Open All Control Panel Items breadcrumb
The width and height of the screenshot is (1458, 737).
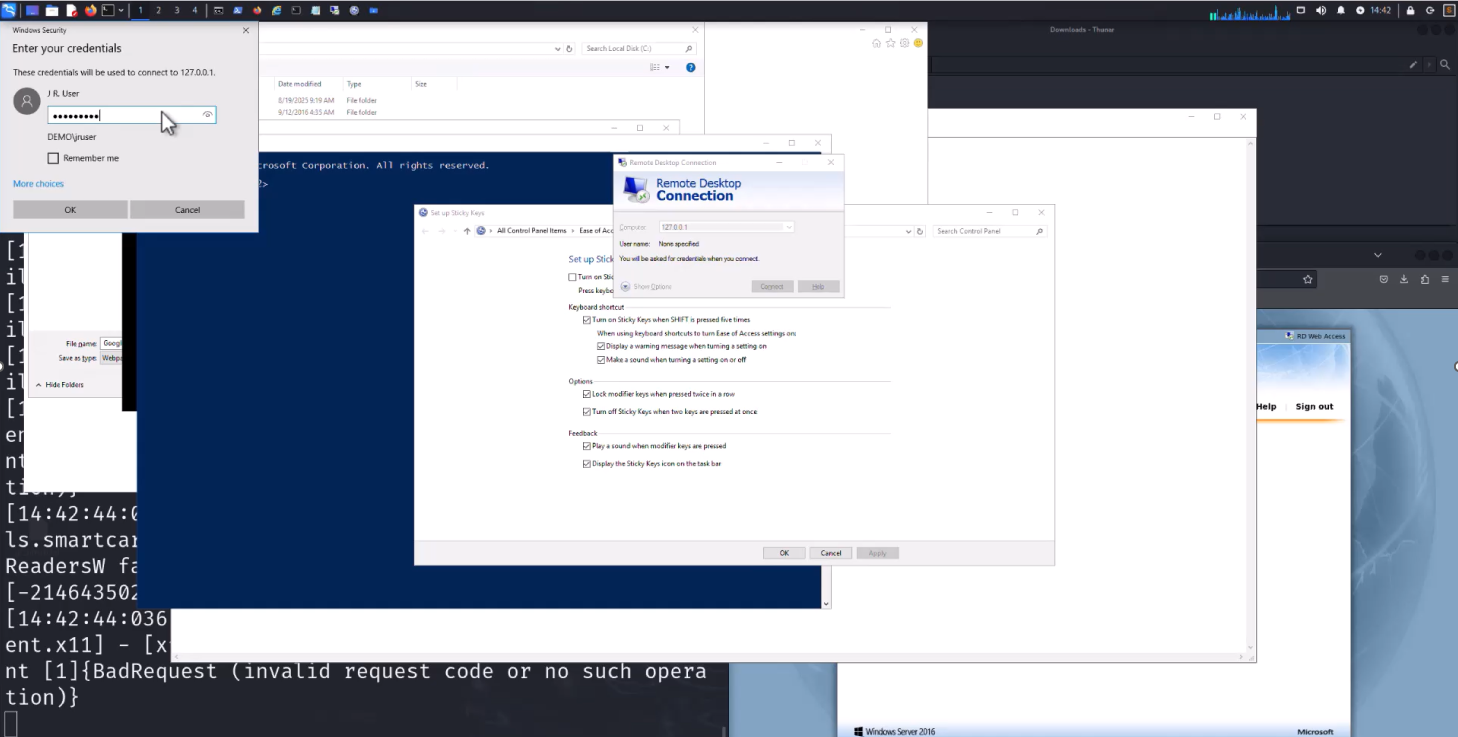coord(532,230)
